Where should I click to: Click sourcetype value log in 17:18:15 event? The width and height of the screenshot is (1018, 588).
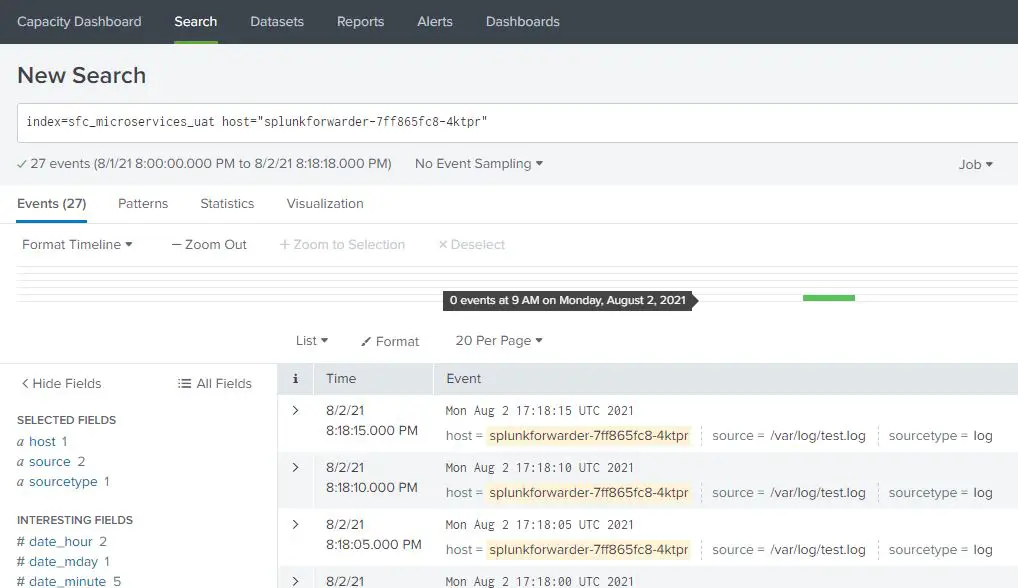(983, 436)
